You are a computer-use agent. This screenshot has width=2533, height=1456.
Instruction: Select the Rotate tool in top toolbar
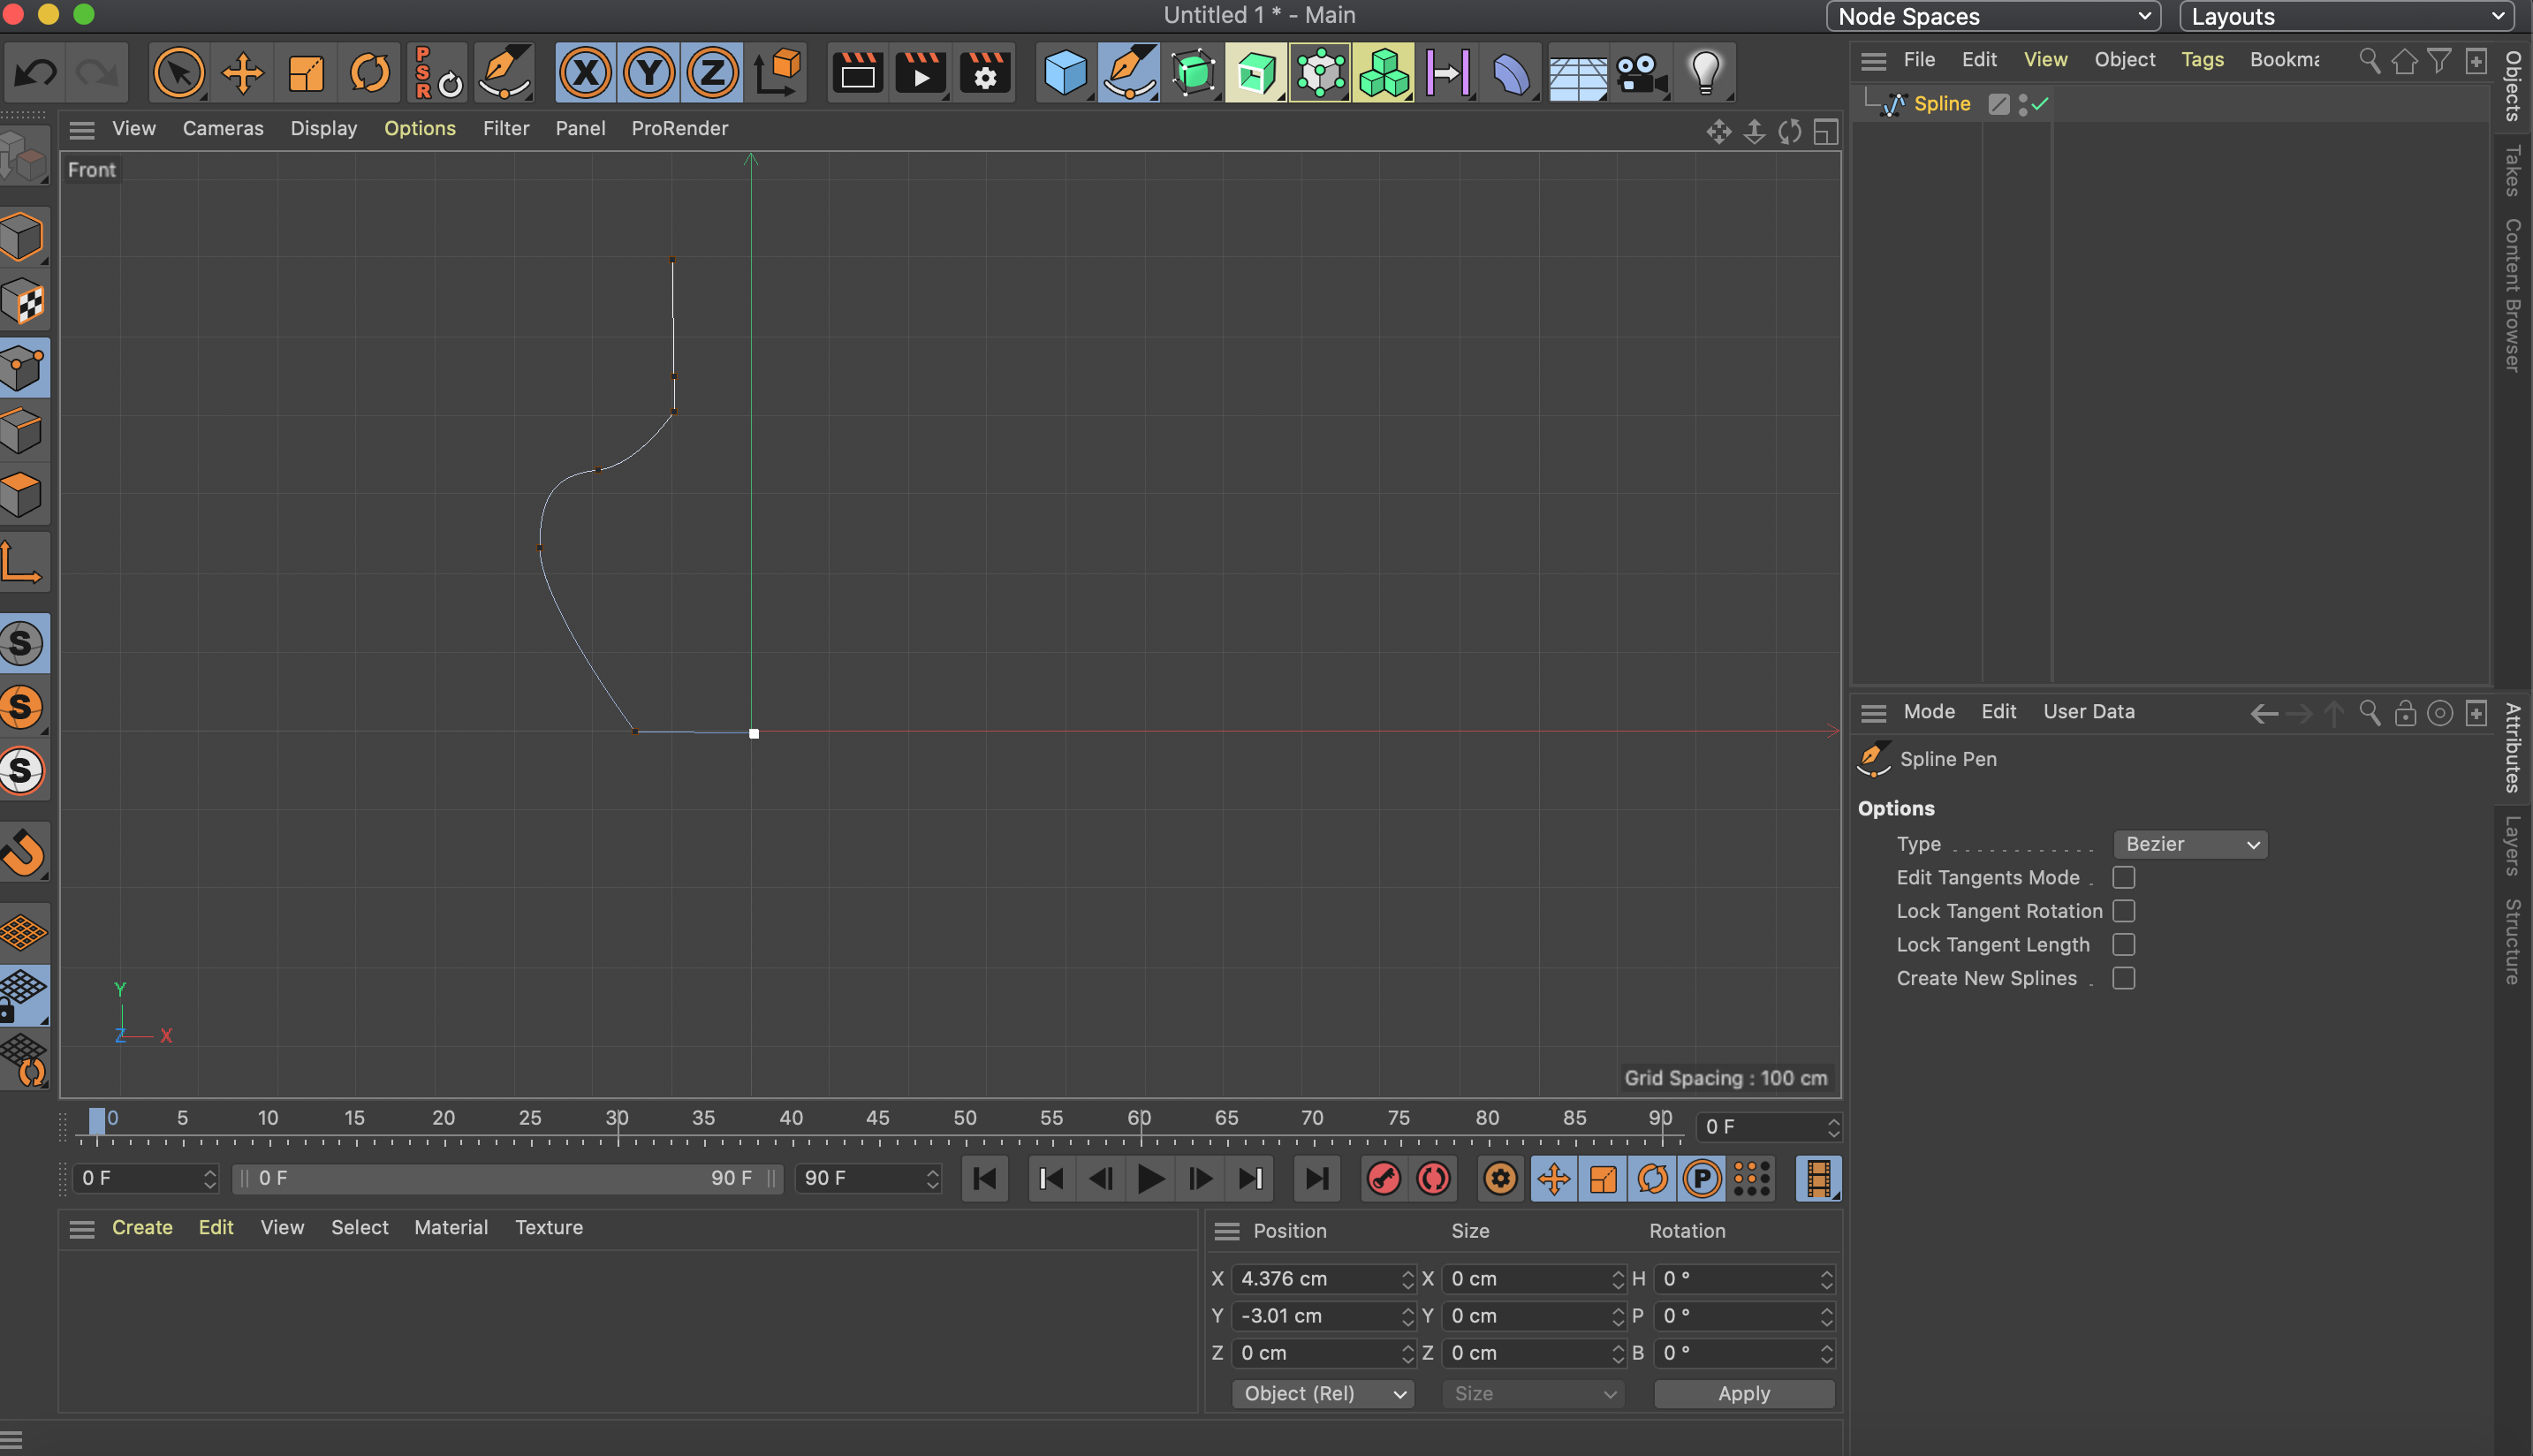[370, 73]
